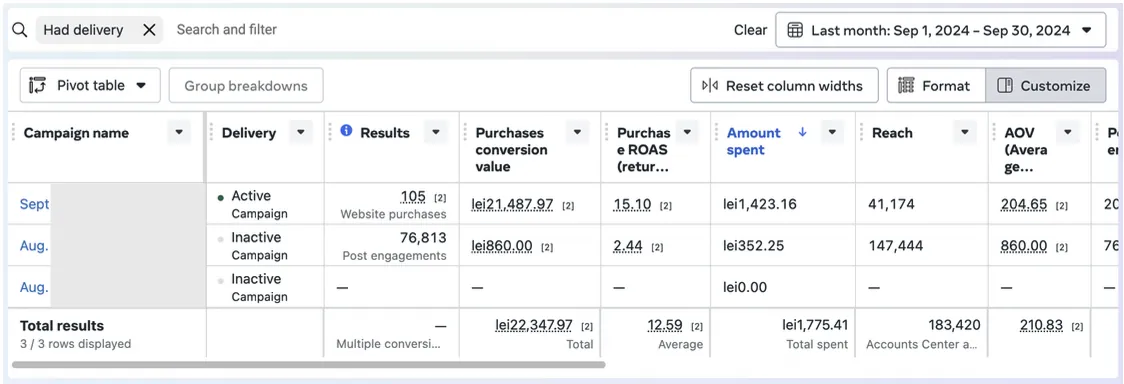The image size is (1124, 384).
Task: Click the Pivot table icon
Action: coord(37,85)
